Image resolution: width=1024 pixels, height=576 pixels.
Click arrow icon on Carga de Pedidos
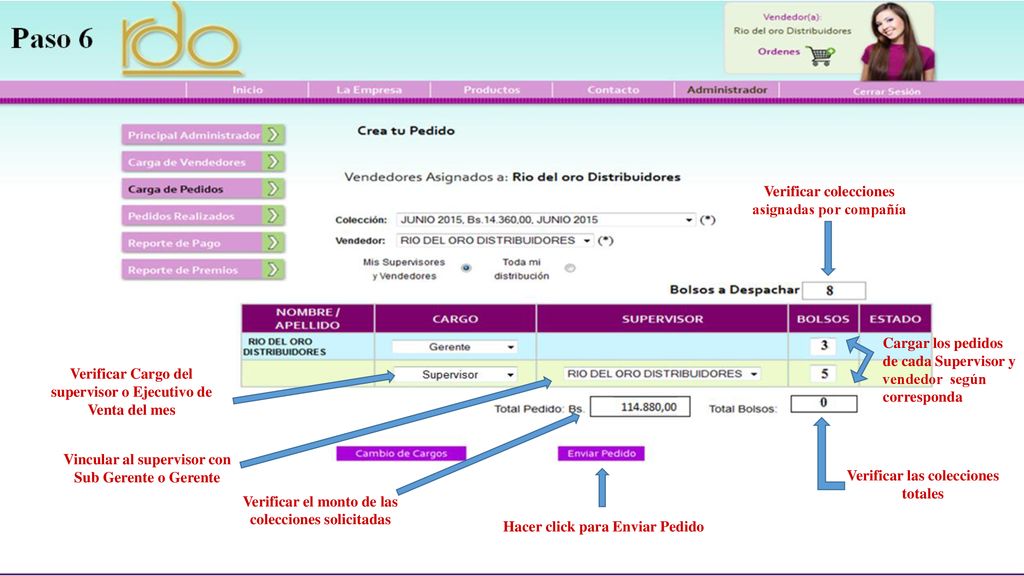click(x=274, y=189)
